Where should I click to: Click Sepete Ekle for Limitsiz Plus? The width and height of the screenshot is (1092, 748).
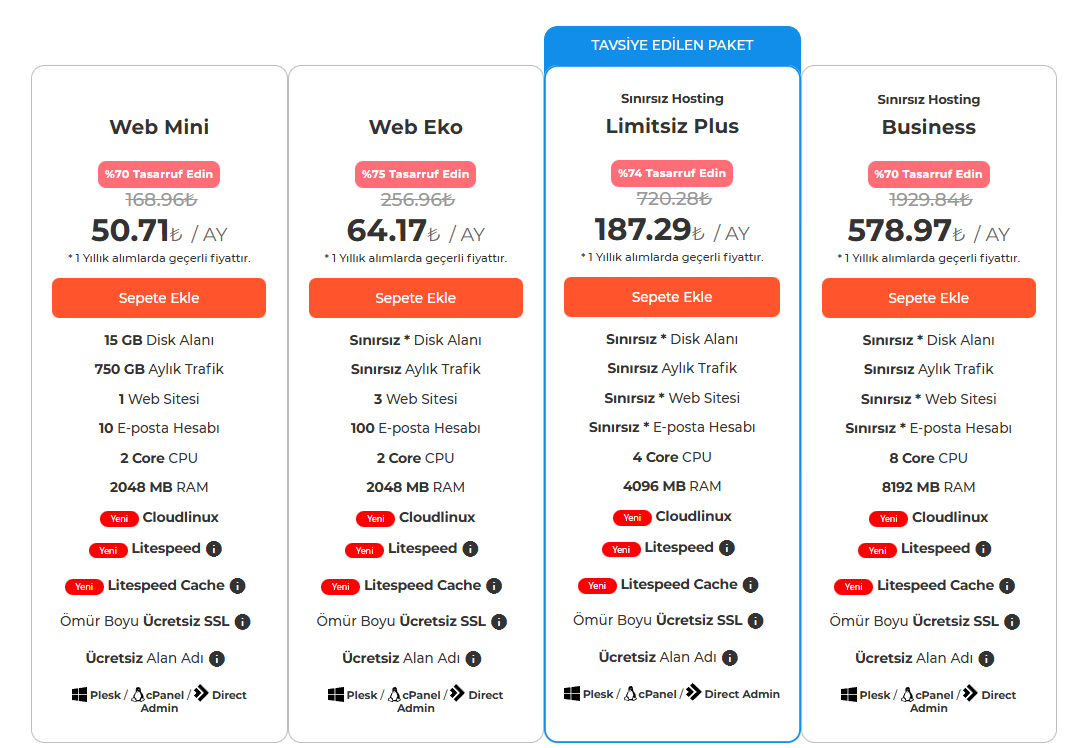click(672, 297)
